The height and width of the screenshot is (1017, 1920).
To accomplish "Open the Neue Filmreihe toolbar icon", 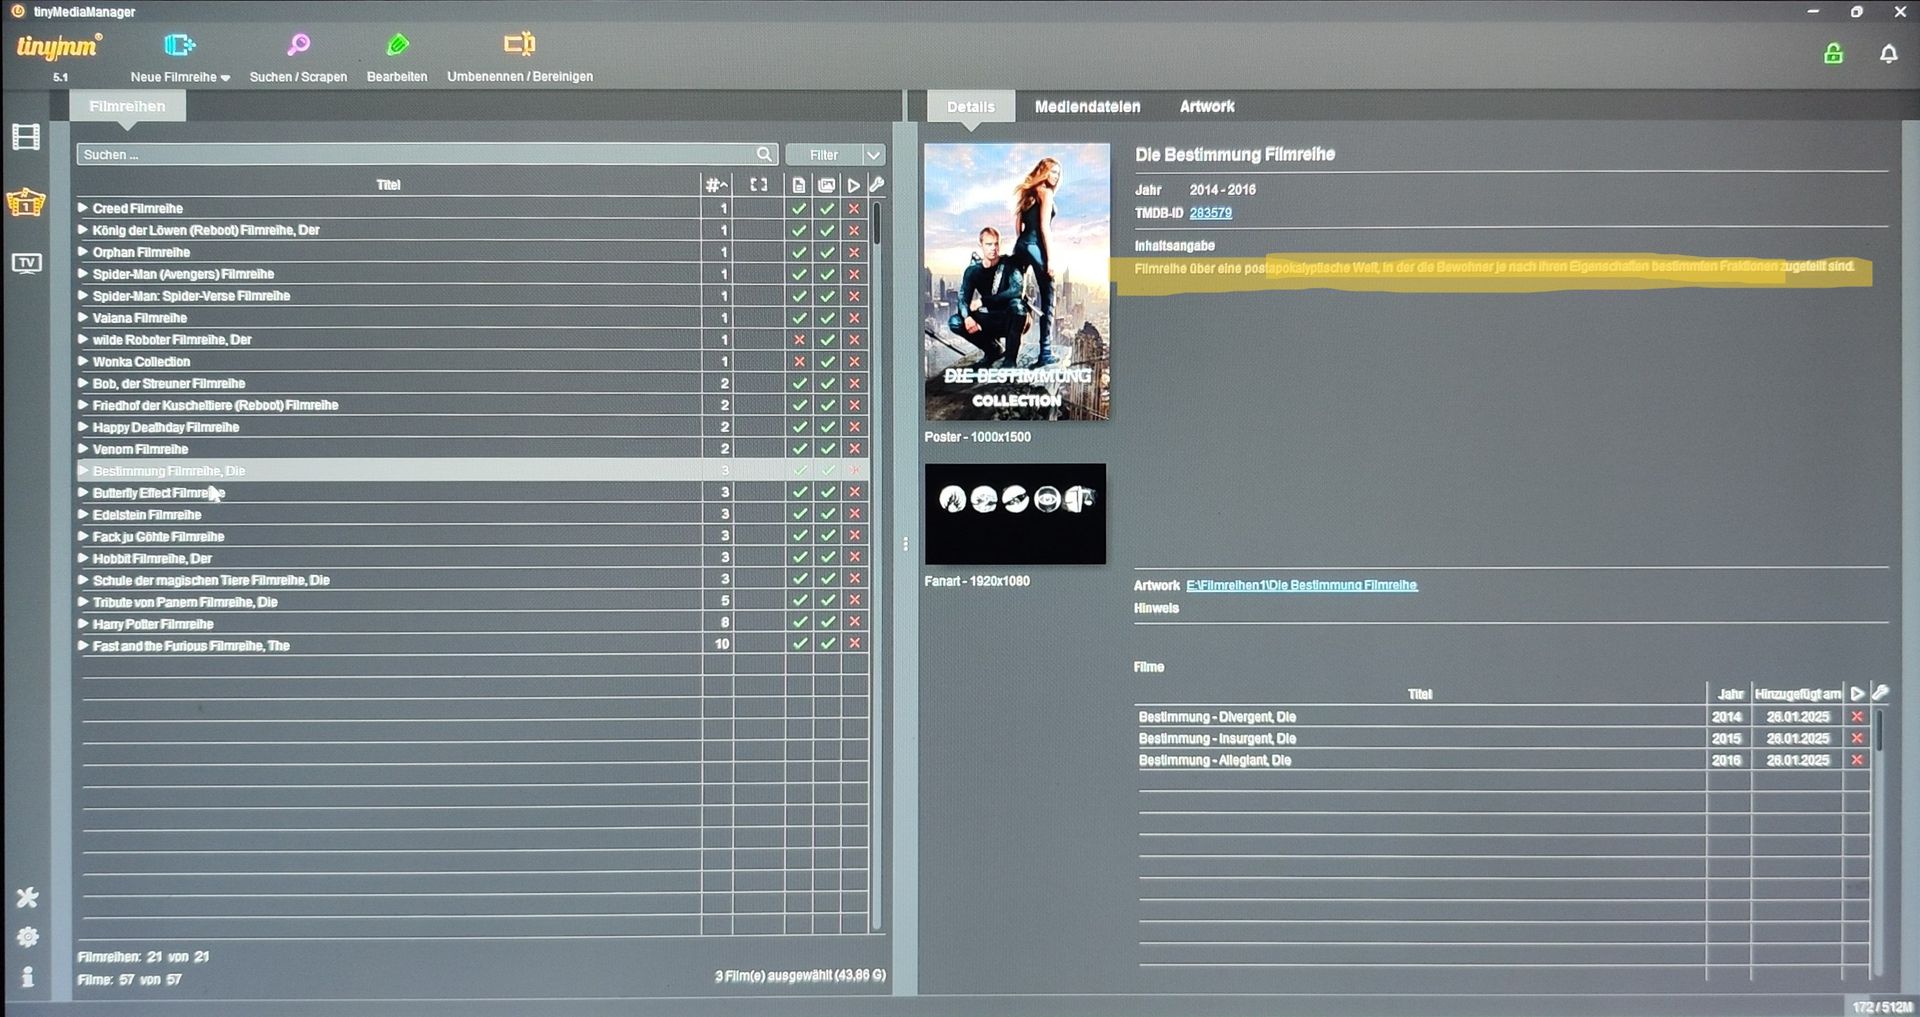I will [x=179, y=45].
